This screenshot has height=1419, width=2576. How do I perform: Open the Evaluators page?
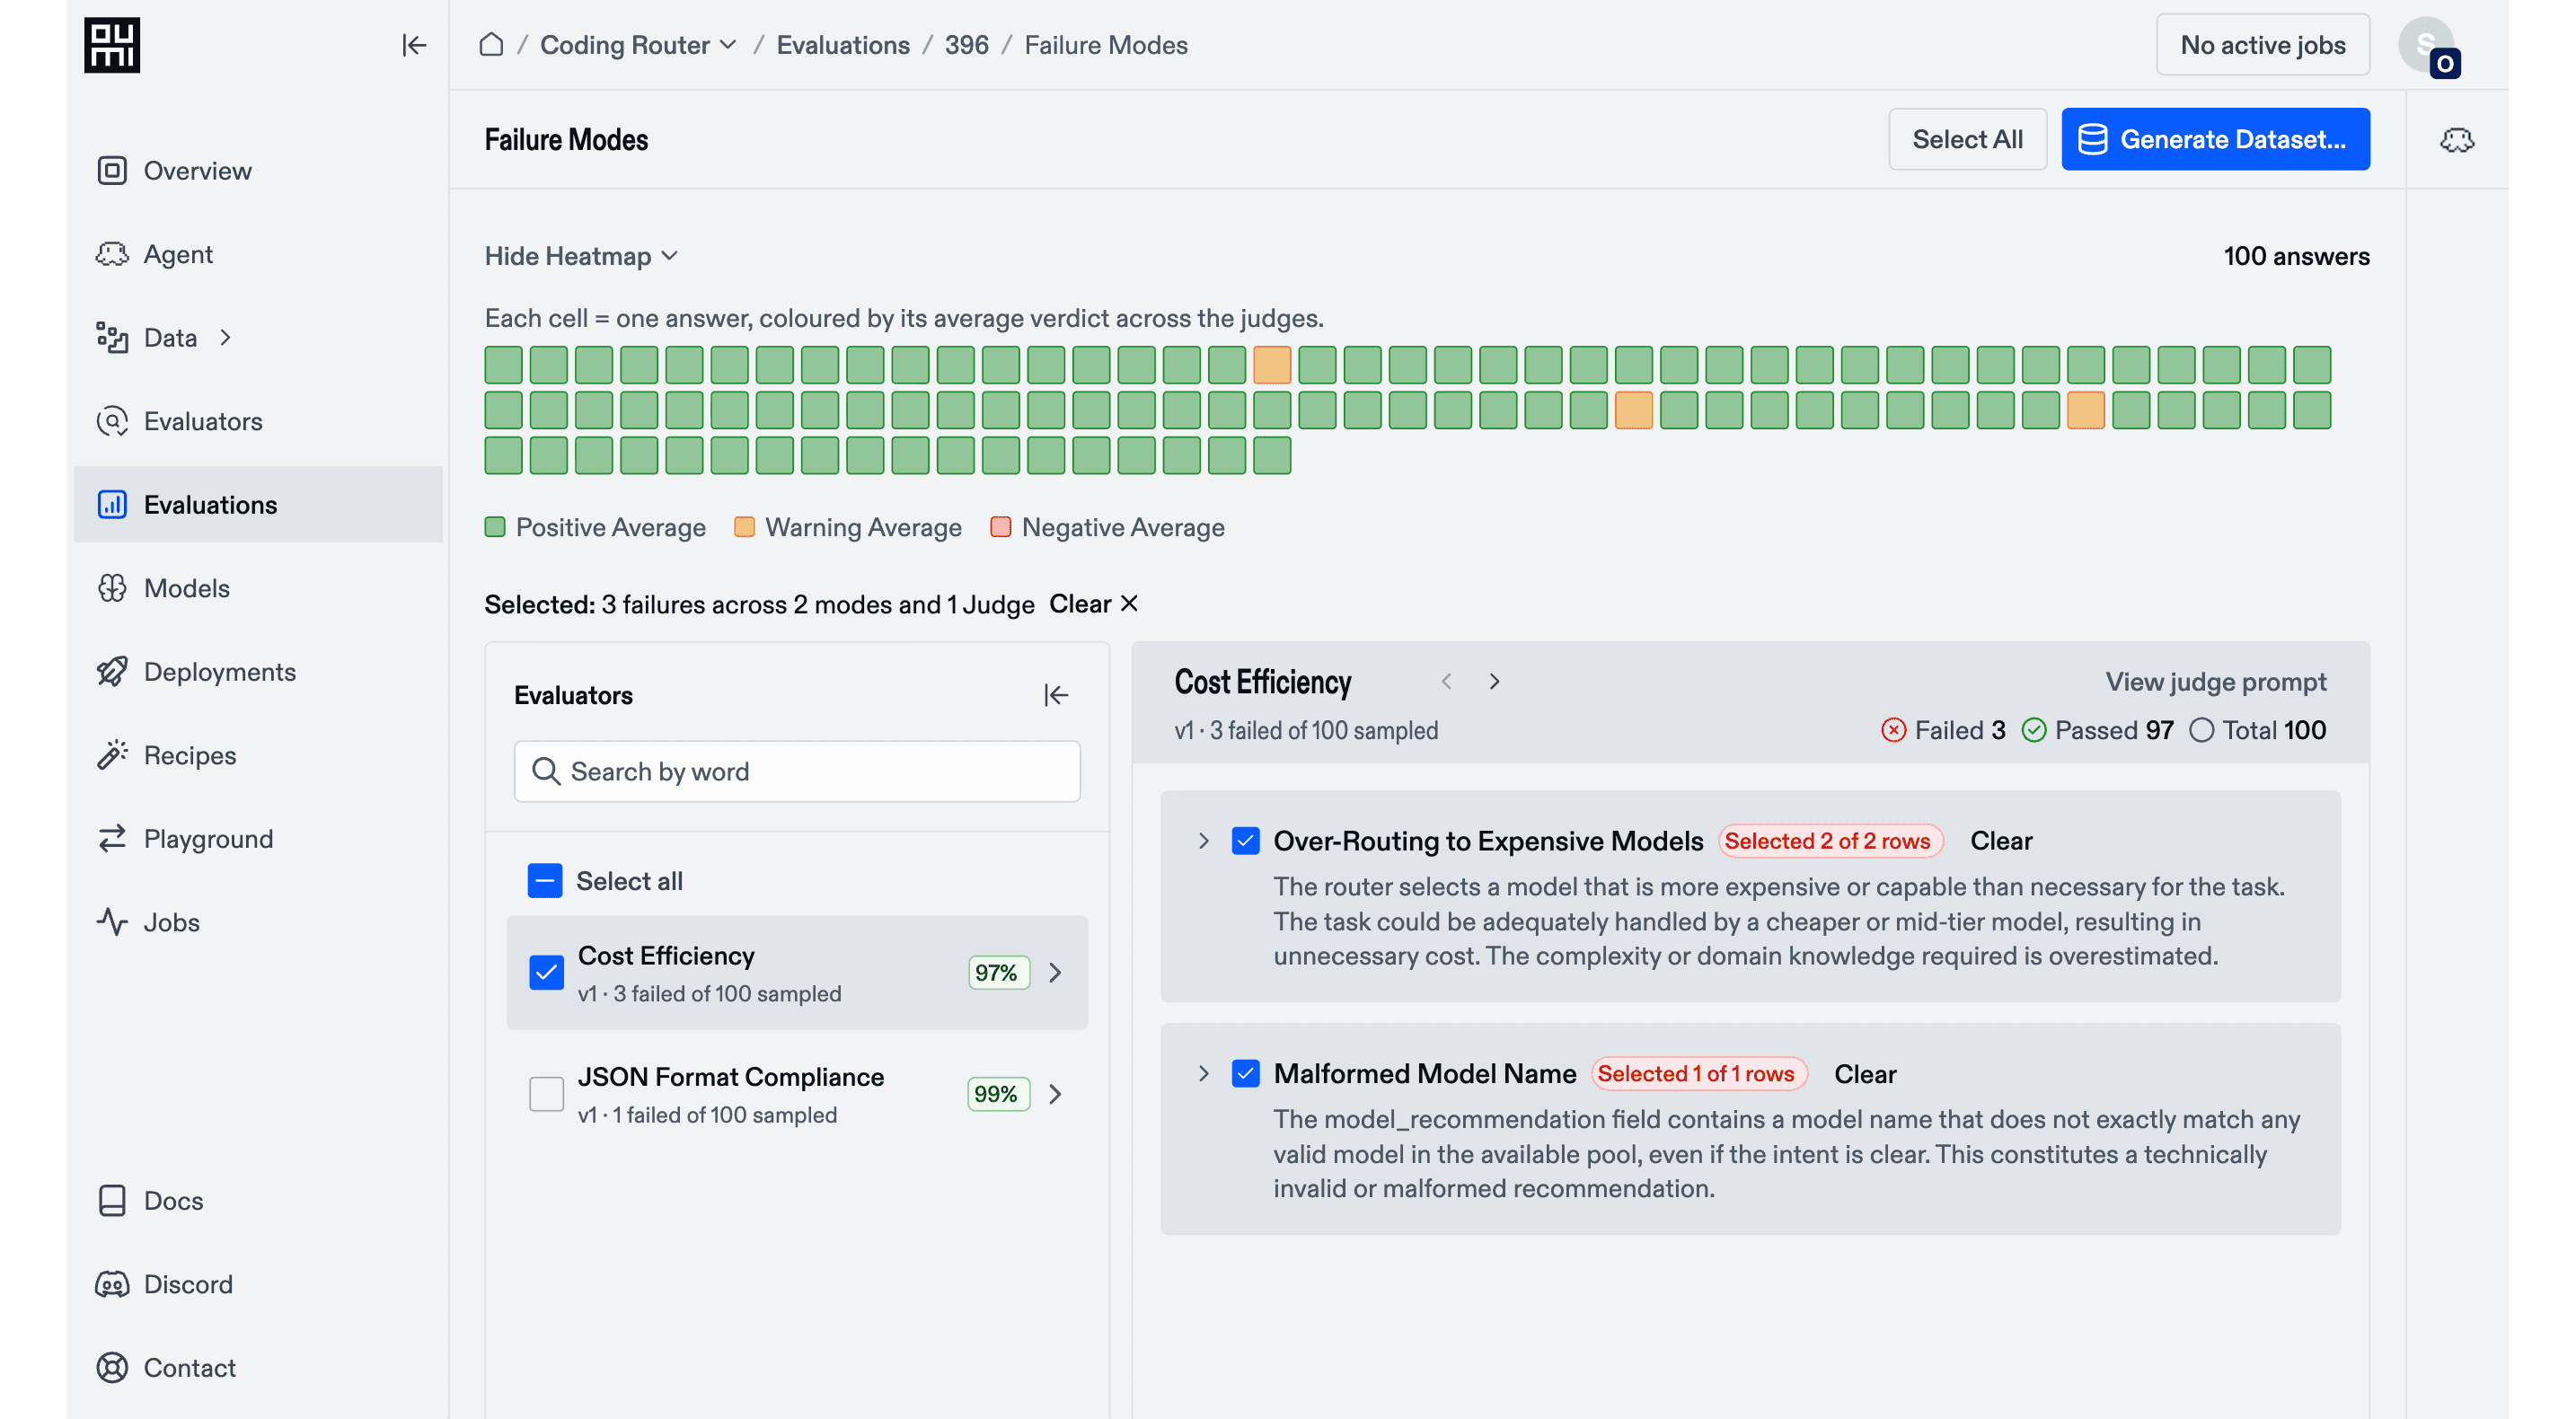258,421
